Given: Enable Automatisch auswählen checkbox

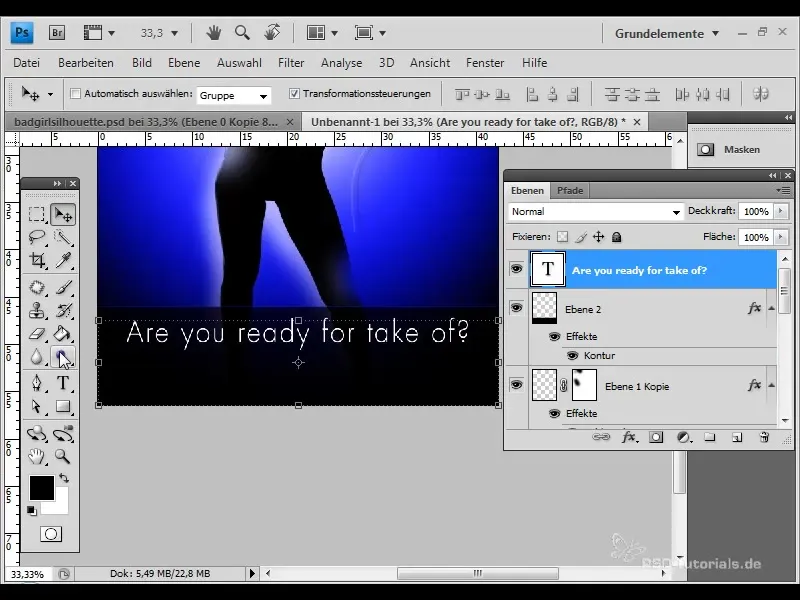Looking at the screenshot, I should [x=76, y=93].
